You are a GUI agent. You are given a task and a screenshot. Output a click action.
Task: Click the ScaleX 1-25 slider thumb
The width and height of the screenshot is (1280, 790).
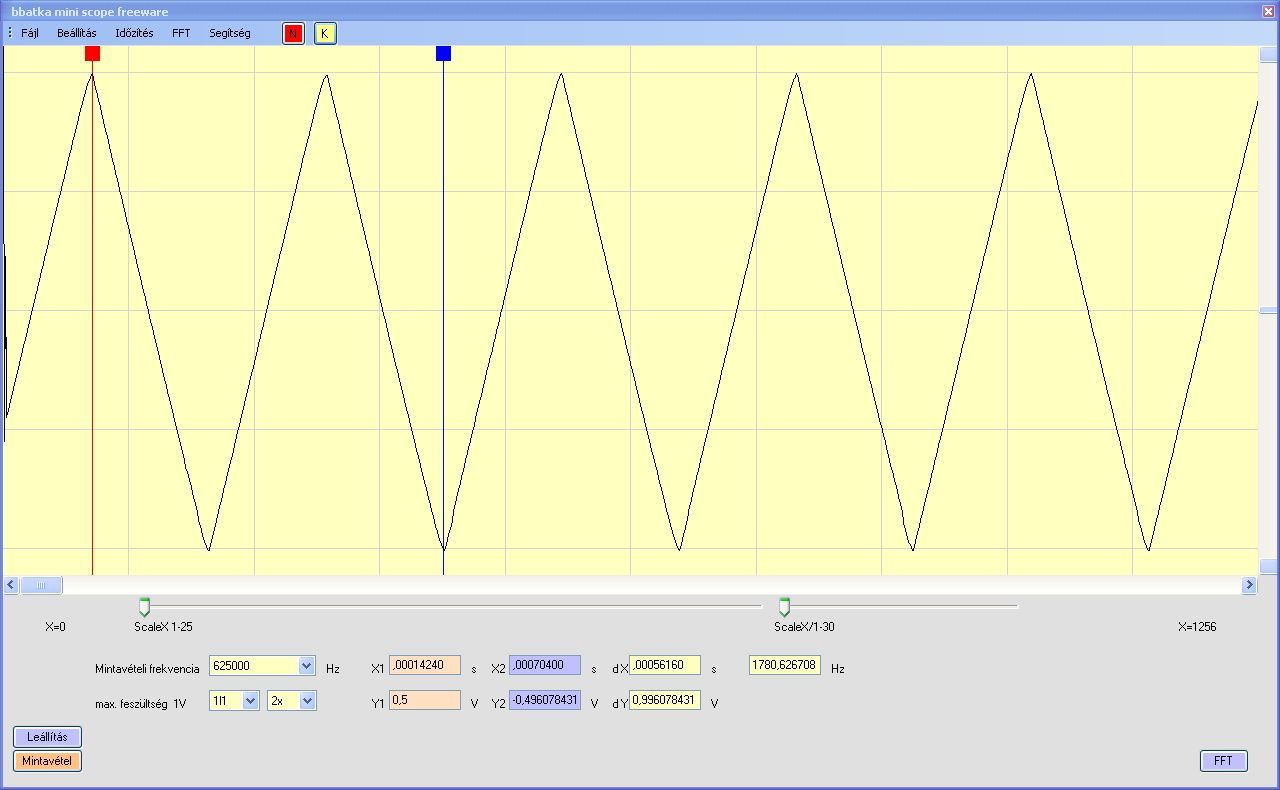point(144,607)
